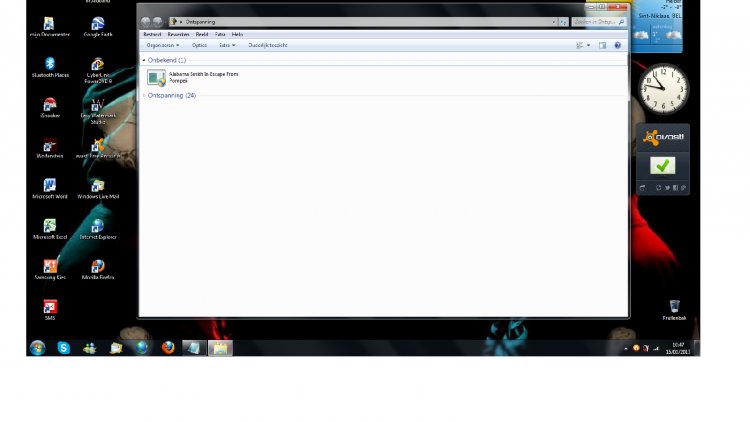Launch Mozilla Firefox desktop shortcut
The height and width of the screenshot is (422, 750).
pyautogui.click(x=98, y=269)
